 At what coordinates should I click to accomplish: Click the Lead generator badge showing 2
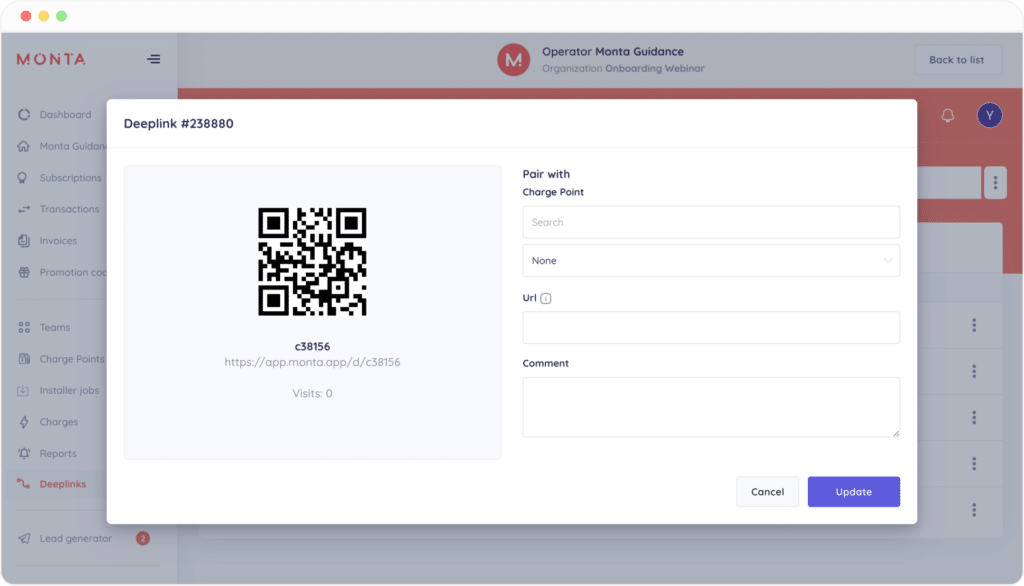pyautogui.click(x=142, y=538)
